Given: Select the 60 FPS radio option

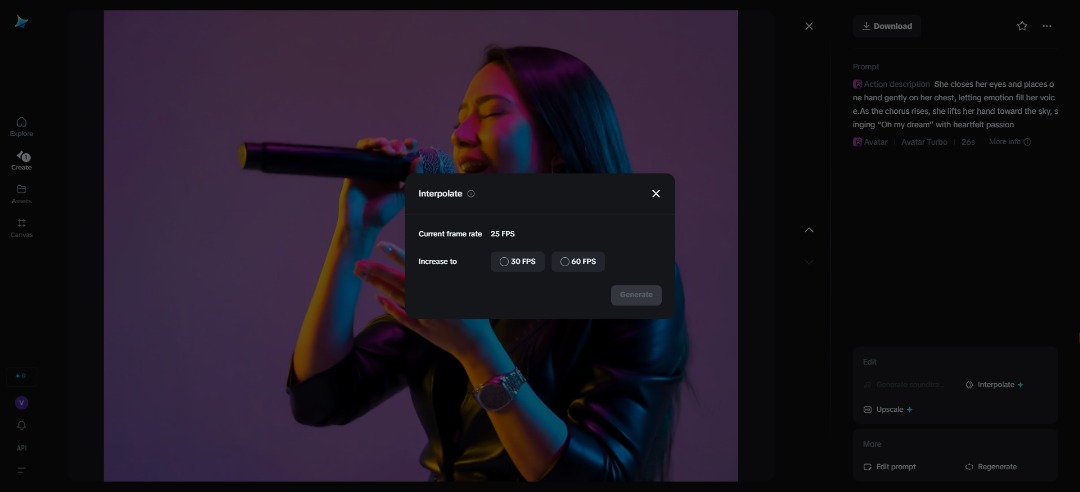Looking at the screenshot, I should click(x=578, y=262).
